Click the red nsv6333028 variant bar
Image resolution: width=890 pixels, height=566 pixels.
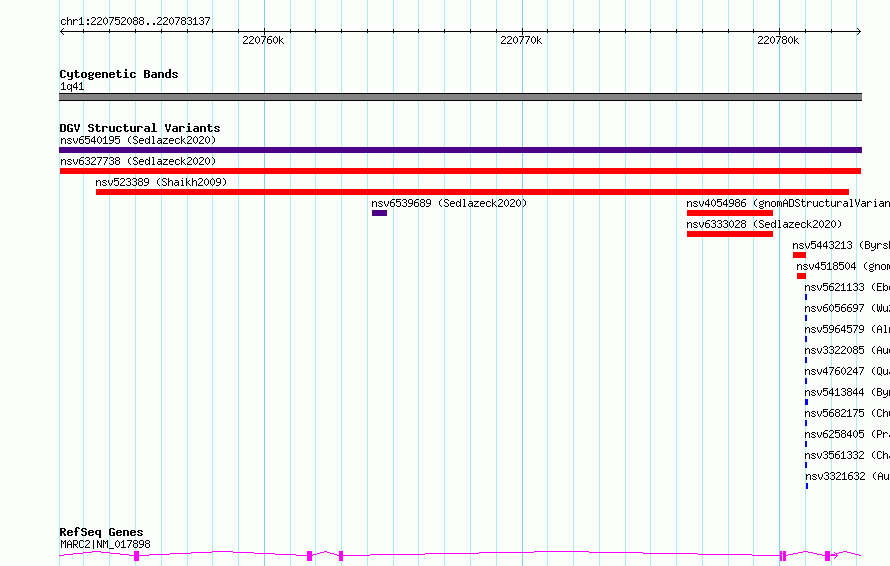pos(729,234)
